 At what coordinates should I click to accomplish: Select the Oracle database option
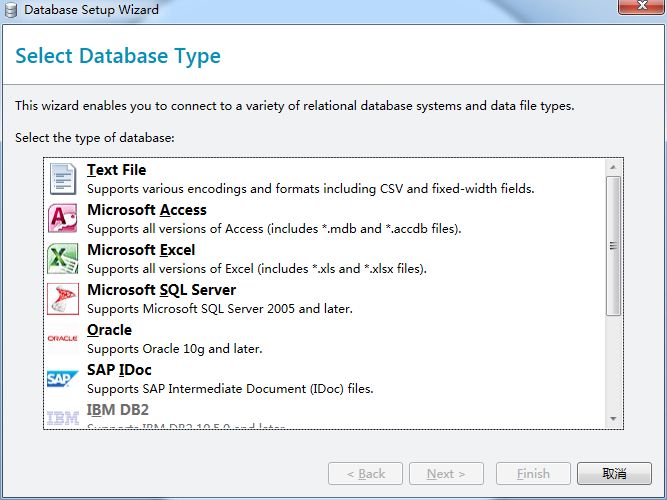pyautogui.click(x=109, y=330)
